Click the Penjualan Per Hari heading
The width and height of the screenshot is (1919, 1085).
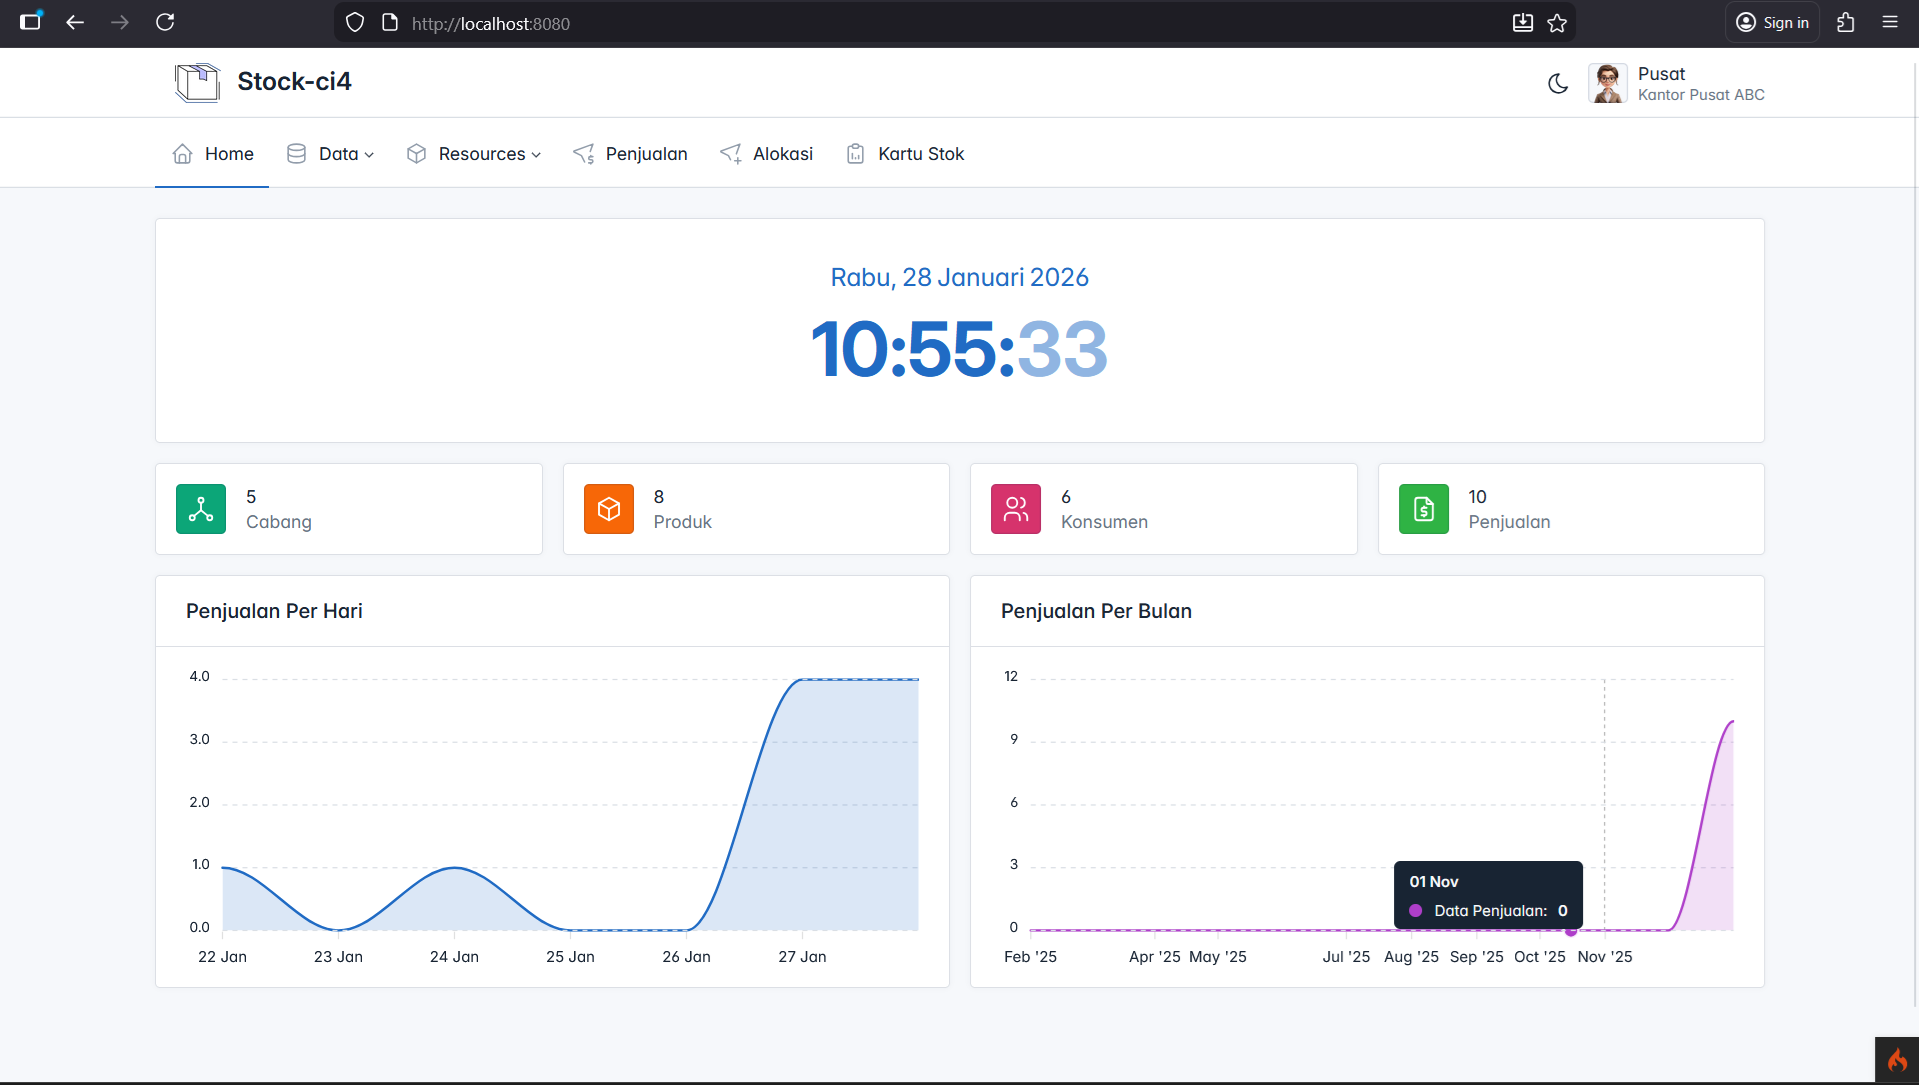pyautogui.click(x=274, y=611)
